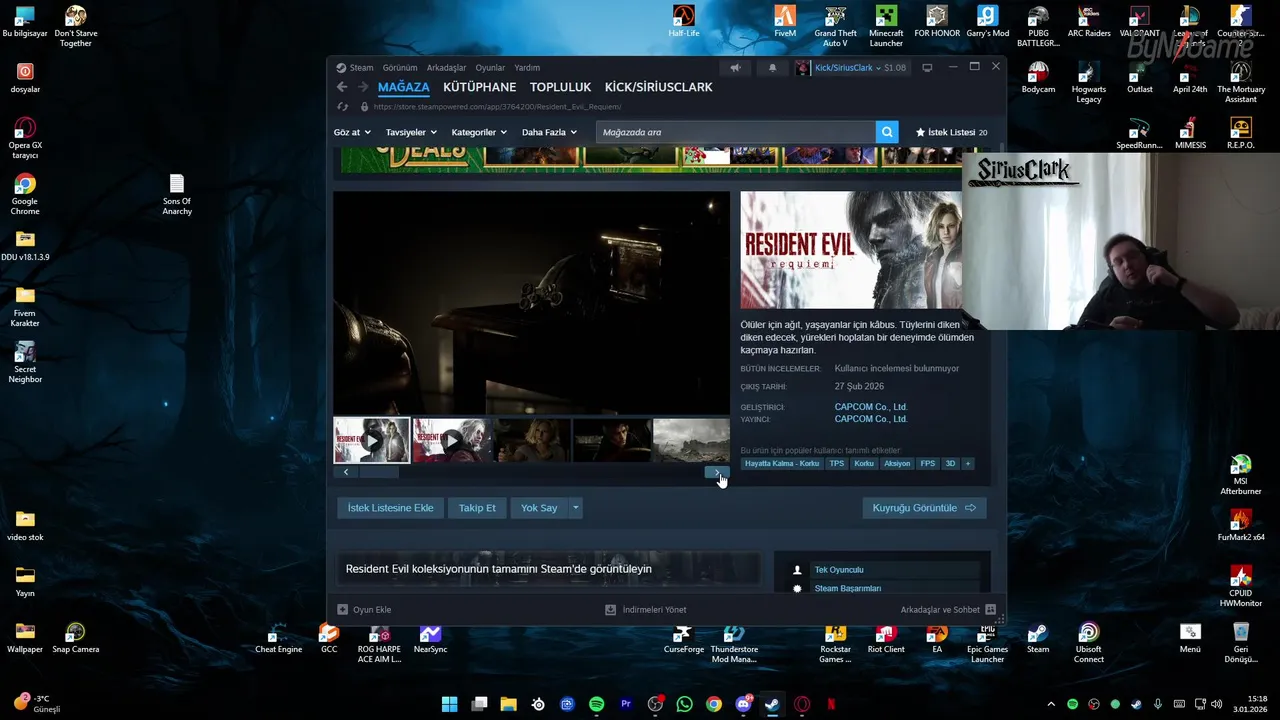Open Windows Start menu
This screenshot has height=720, width=1280.
point(450,704)
